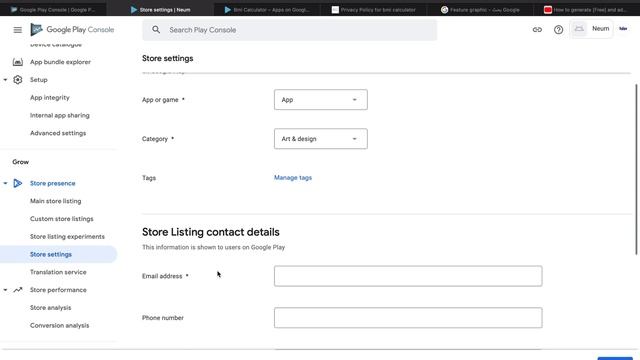Select Store settings in sidebar
Image resolution: width=640 pixels, height=360 pixels.
[x=58, y=254]
